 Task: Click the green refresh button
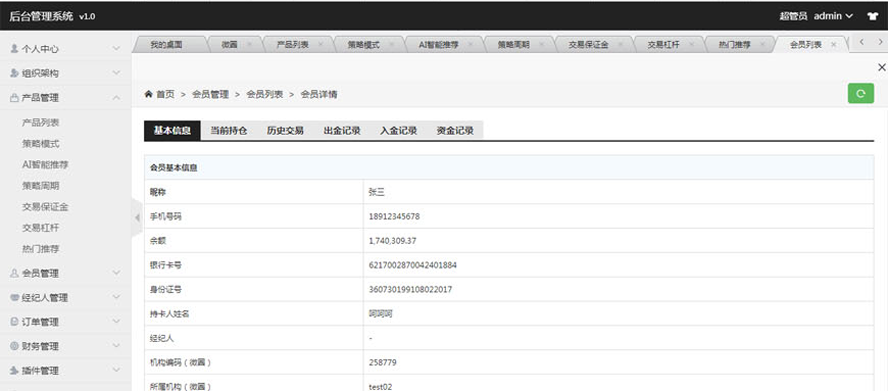tap(860, 94)
